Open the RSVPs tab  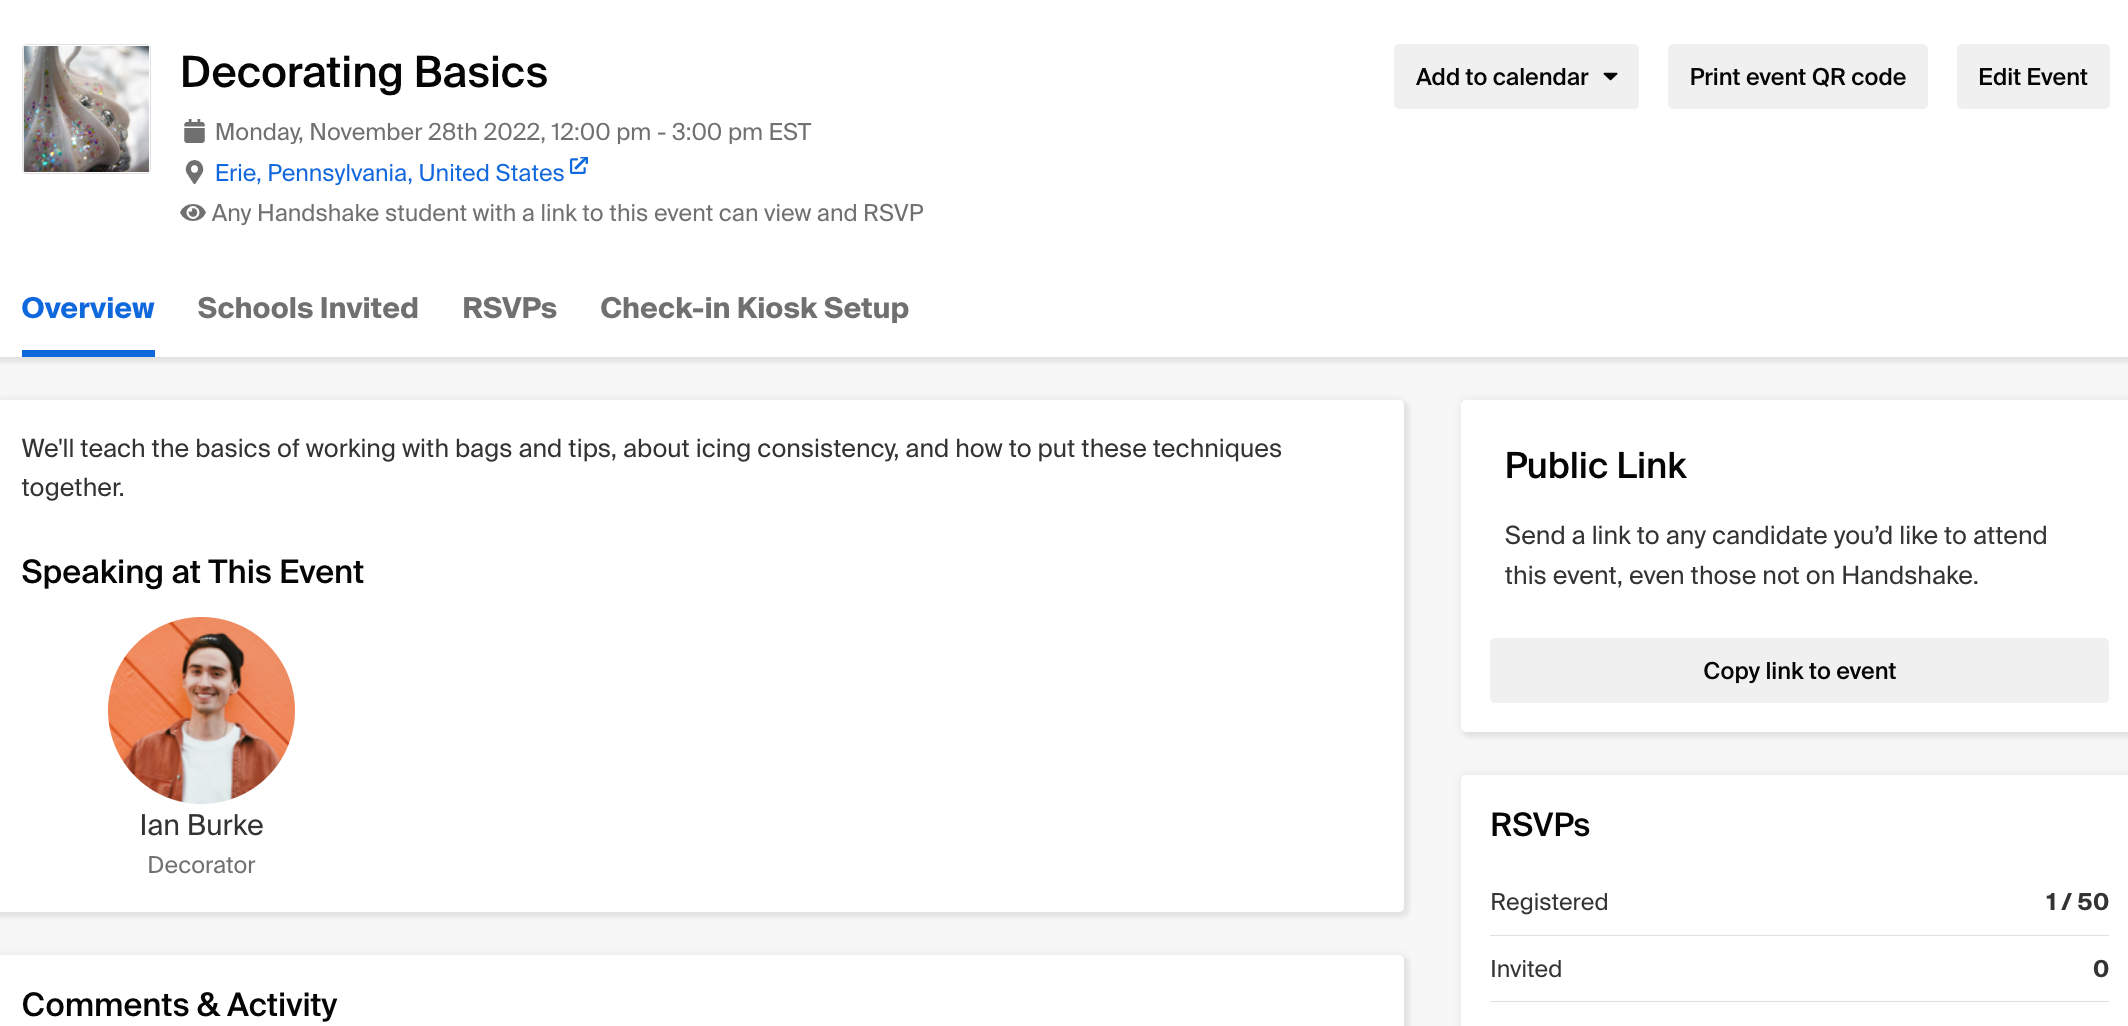tap(509, 308)
